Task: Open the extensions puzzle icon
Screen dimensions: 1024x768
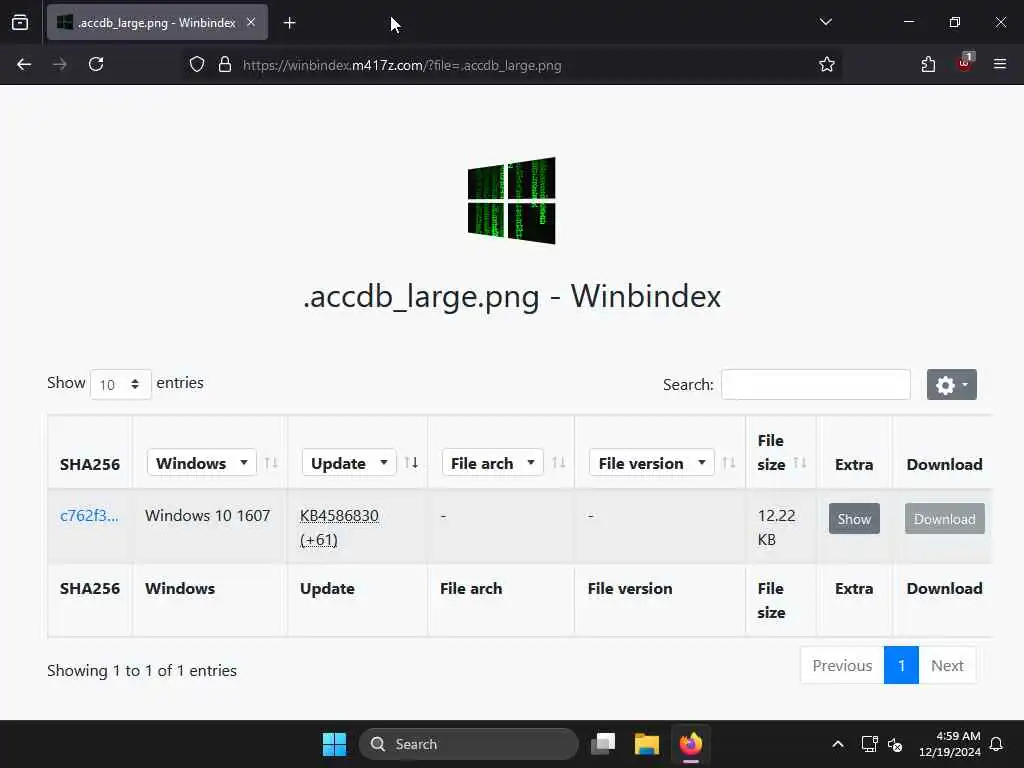Action: (928, 64)
